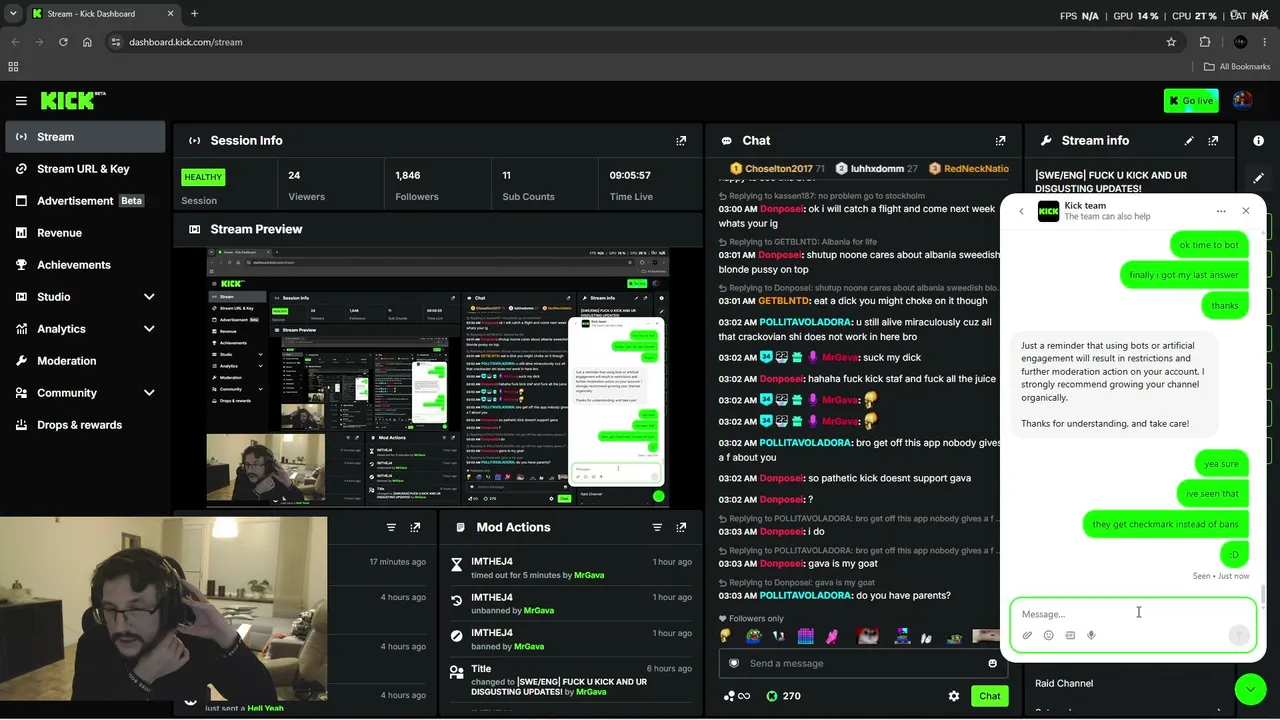This screenshot has width=1280, height=720.
Task: Click the Choselton2017 chatter name
Action: (x=779, y=169)
